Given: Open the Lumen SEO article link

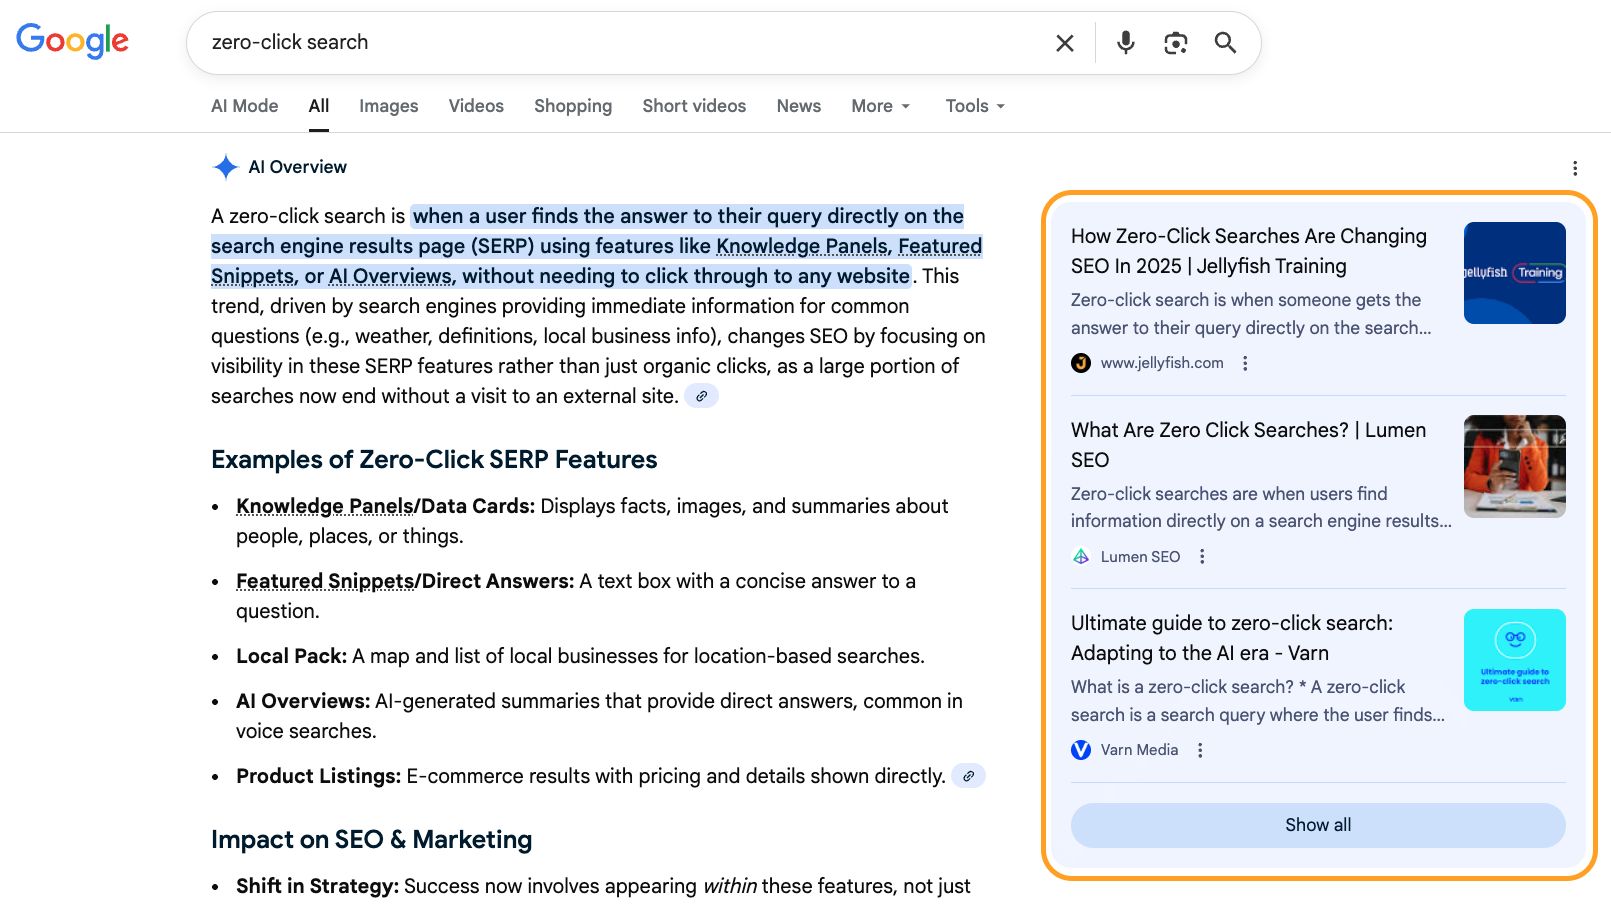Looking at the screenshot, I should tap(1248, 445).
